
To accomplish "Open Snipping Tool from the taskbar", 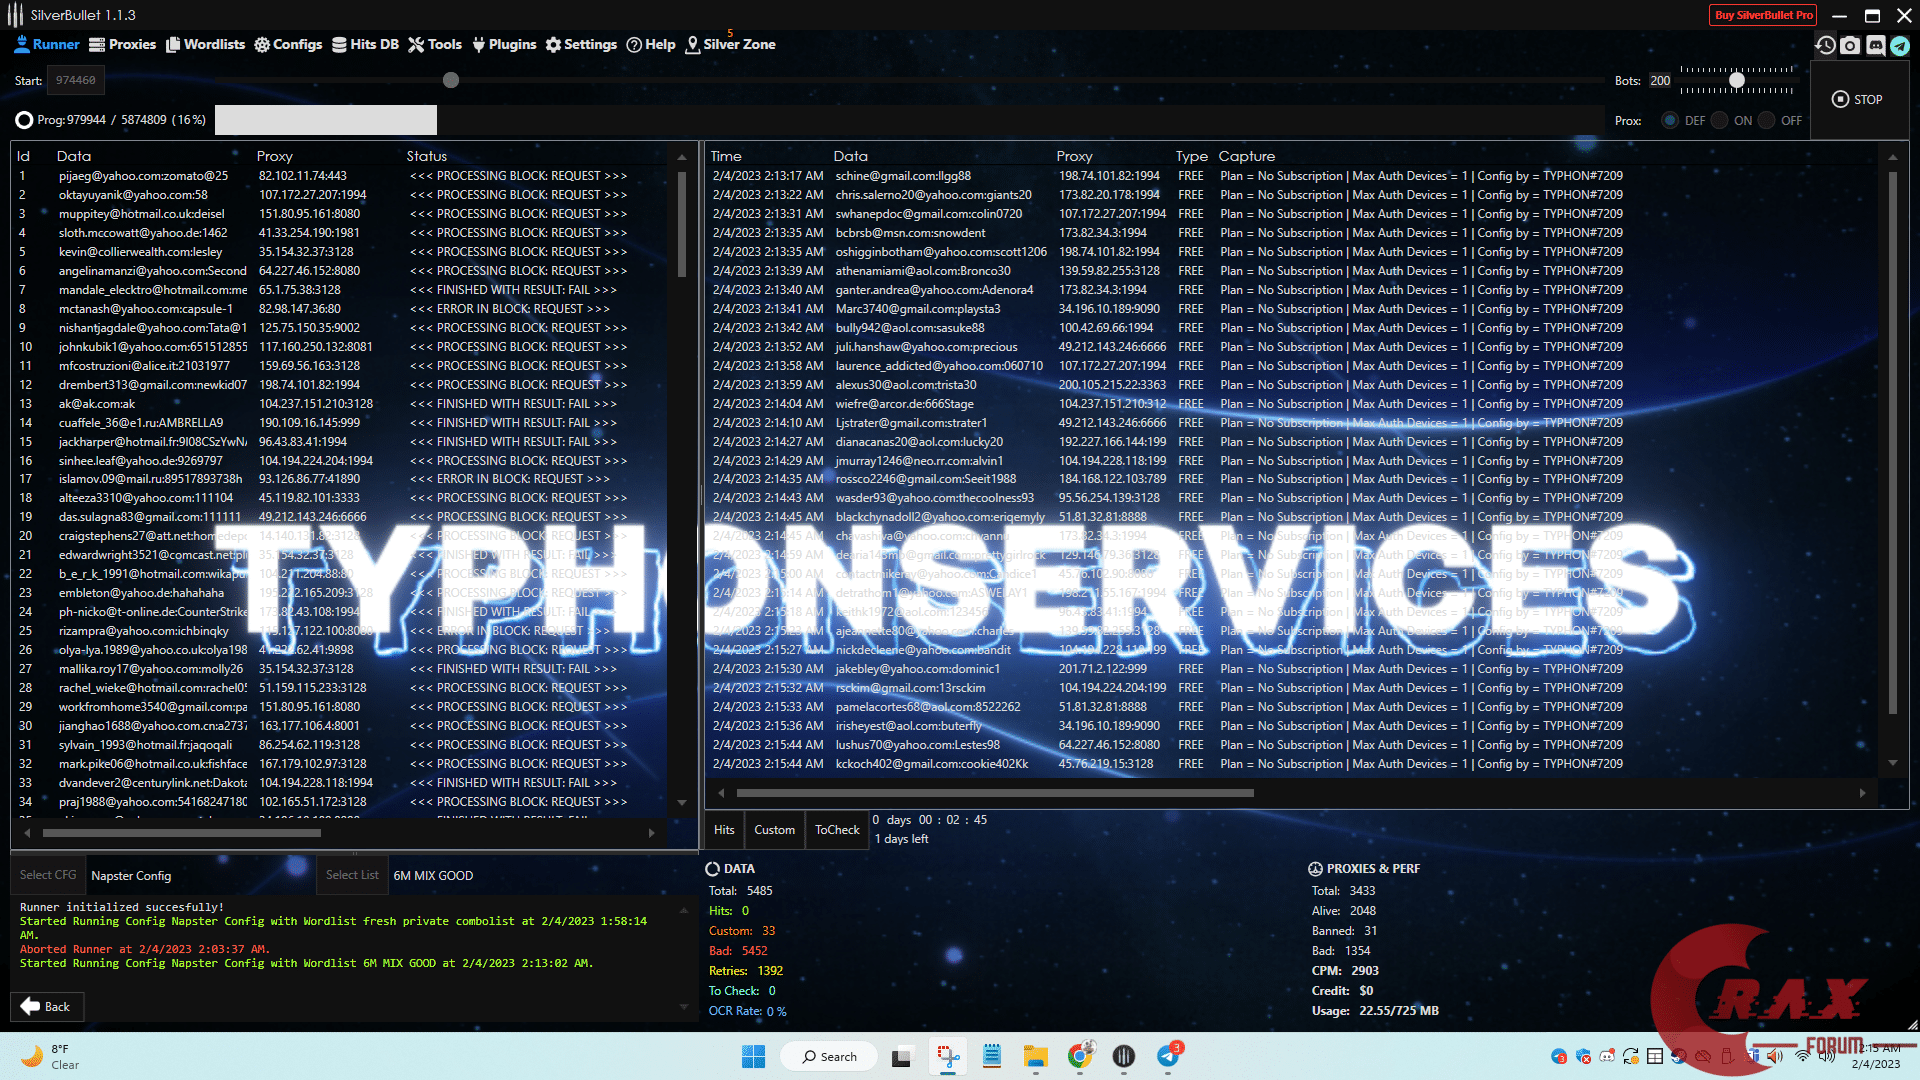I will click(x=947, y=1056).
